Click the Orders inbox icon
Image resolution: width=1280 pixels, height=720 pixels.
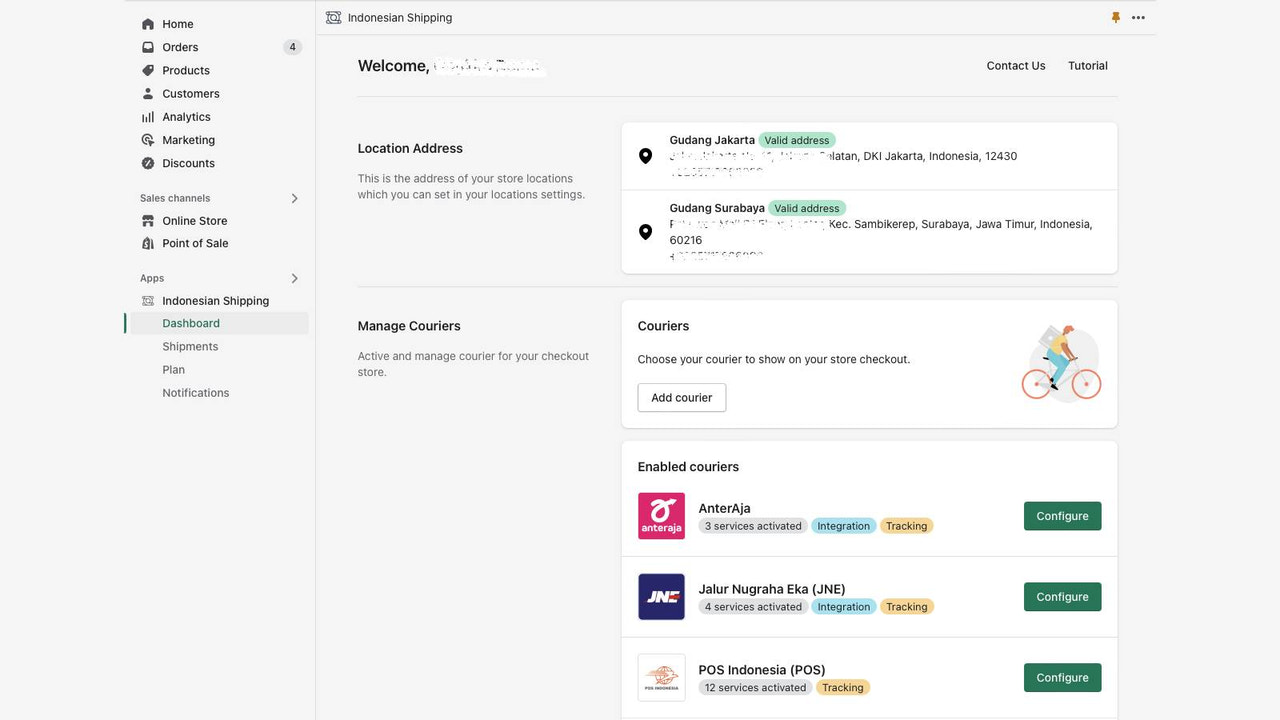click(x=148, y=47)
